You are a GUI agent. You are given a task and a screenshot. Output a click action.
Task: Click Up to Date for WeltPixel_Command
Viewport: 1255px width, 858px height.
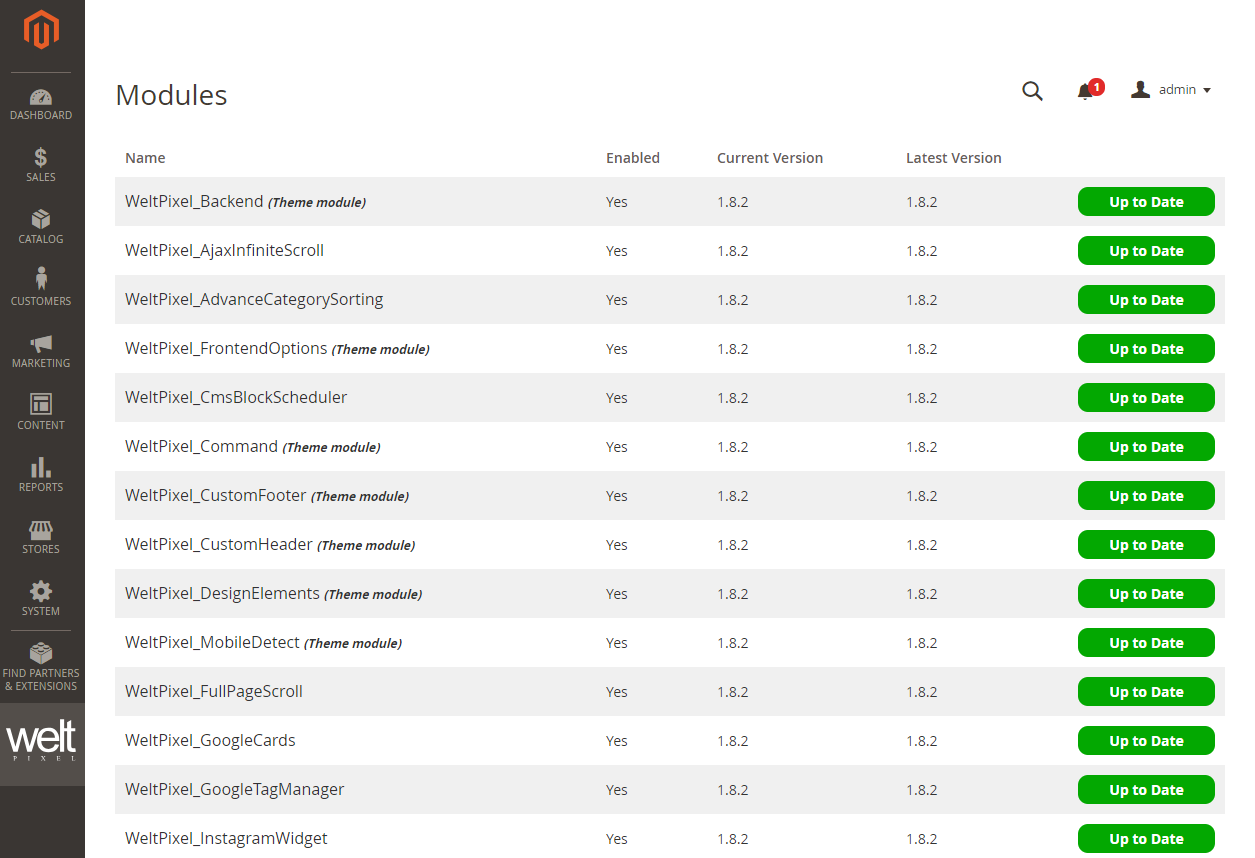(1146, 447)
